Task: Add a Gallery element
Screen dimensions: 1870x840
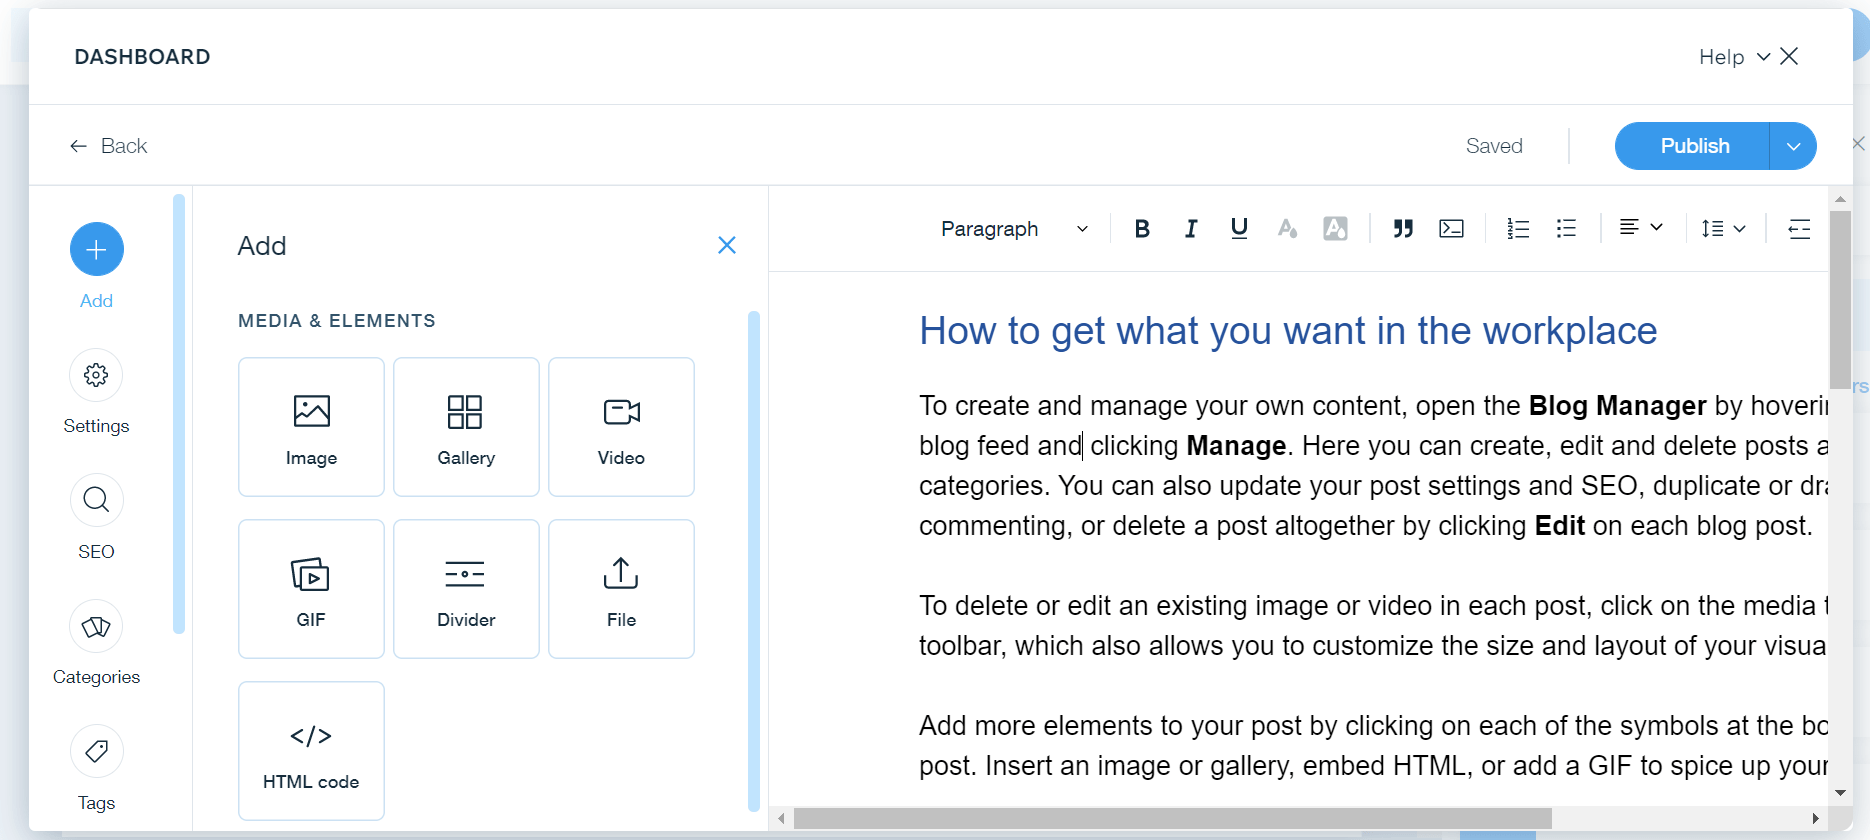Action: coord(466,427)
